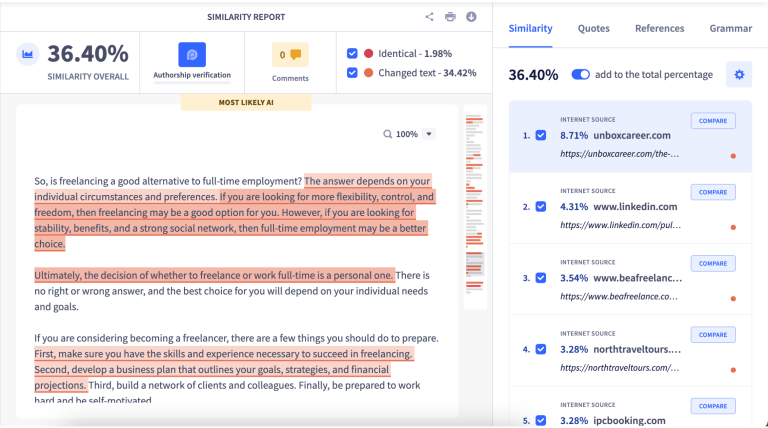Toggle add to the total percentage switch
Viewport: 768px width, 428px height.
(580, 75)
